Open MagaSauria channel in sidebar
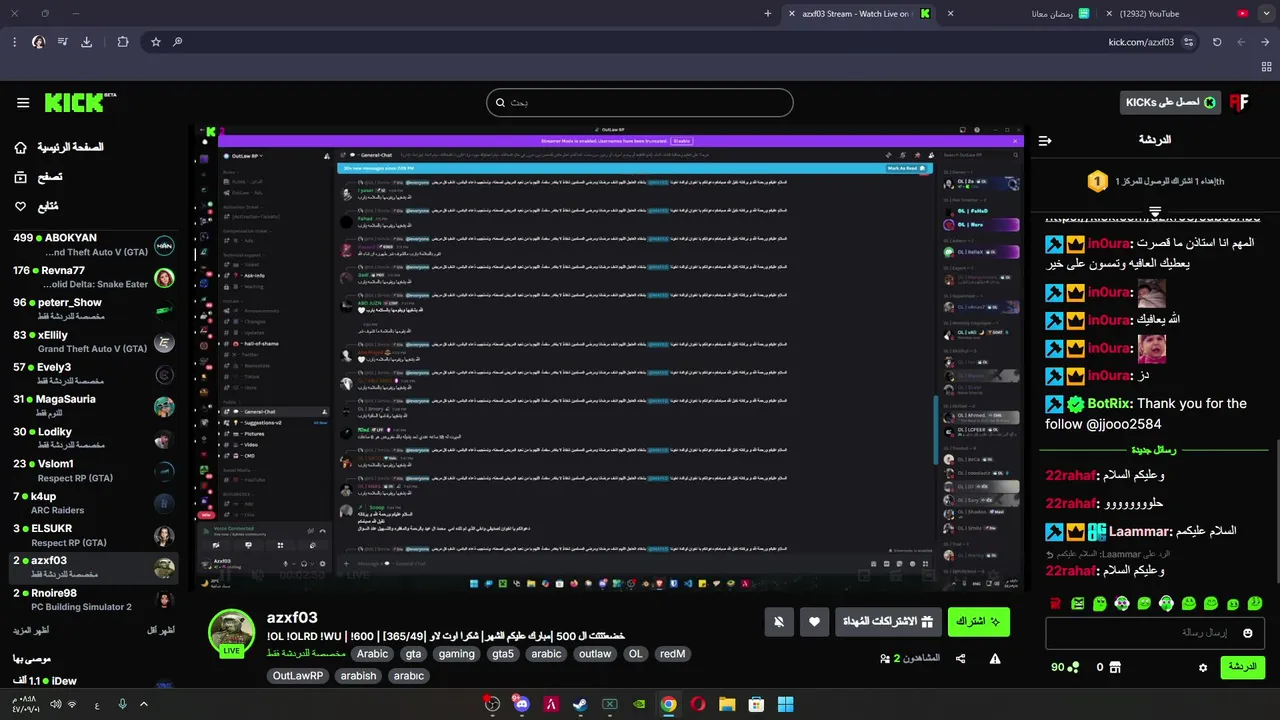This screenshot has width=1280, height=720. (x=94, y=406)
